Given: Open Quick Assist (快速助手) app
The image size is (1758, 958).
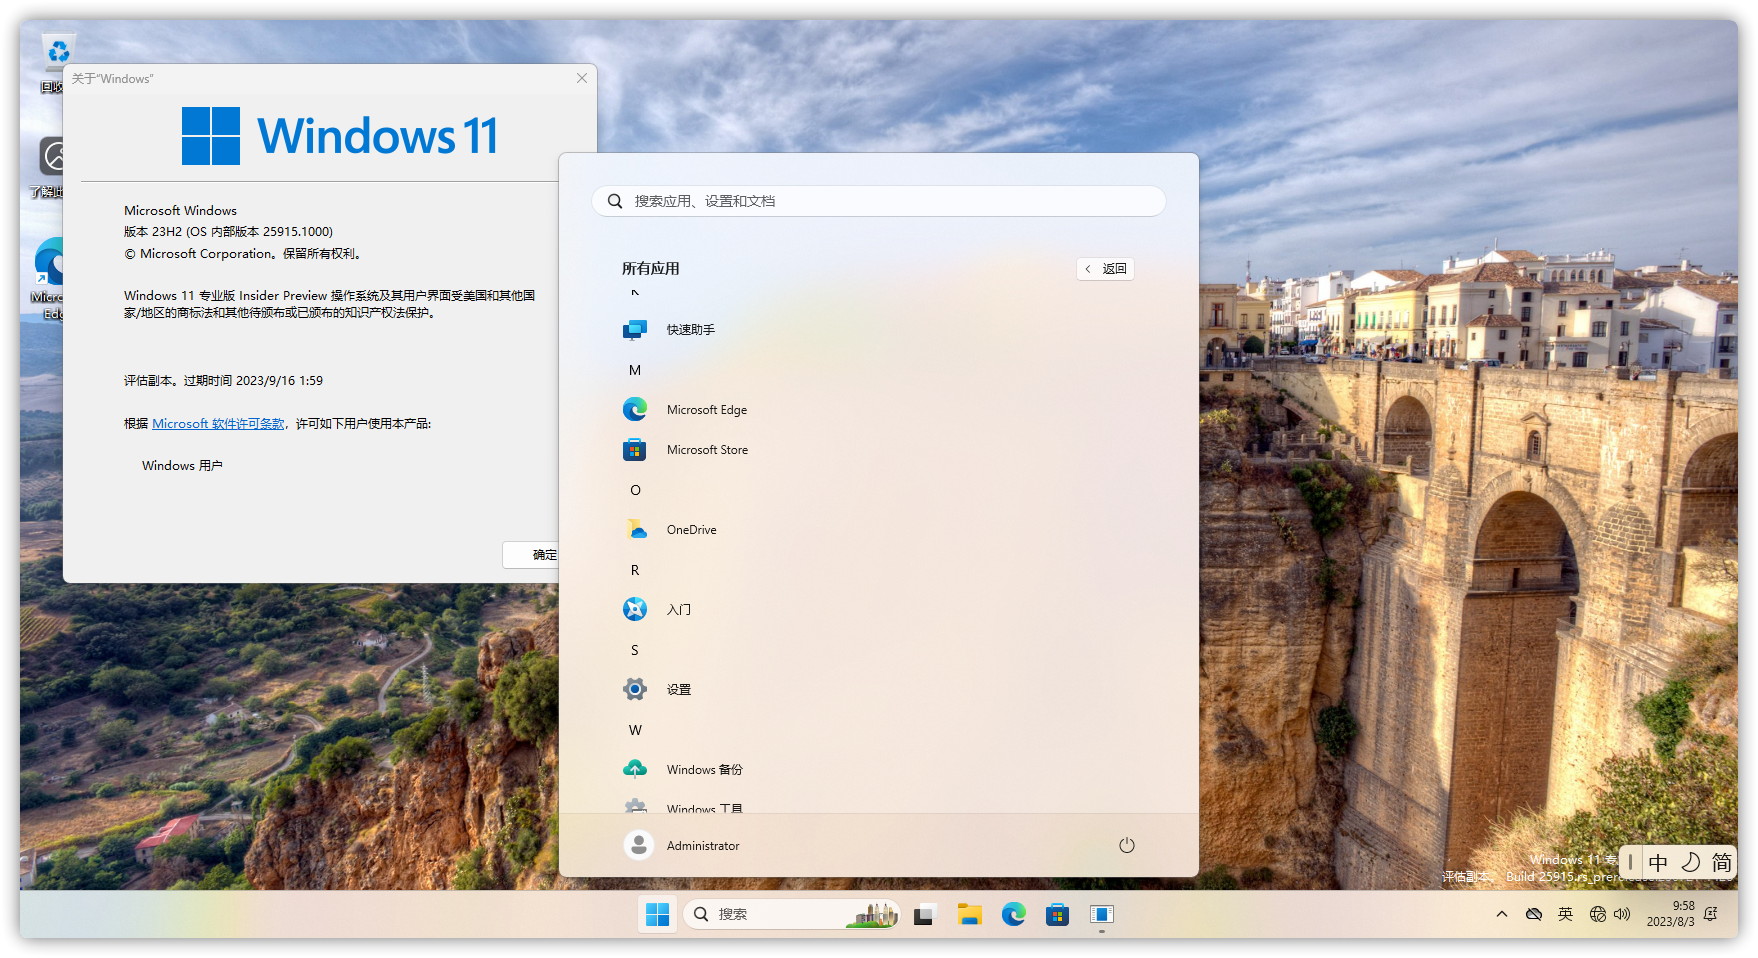Looking at the screenshot, I should point(690,330).
